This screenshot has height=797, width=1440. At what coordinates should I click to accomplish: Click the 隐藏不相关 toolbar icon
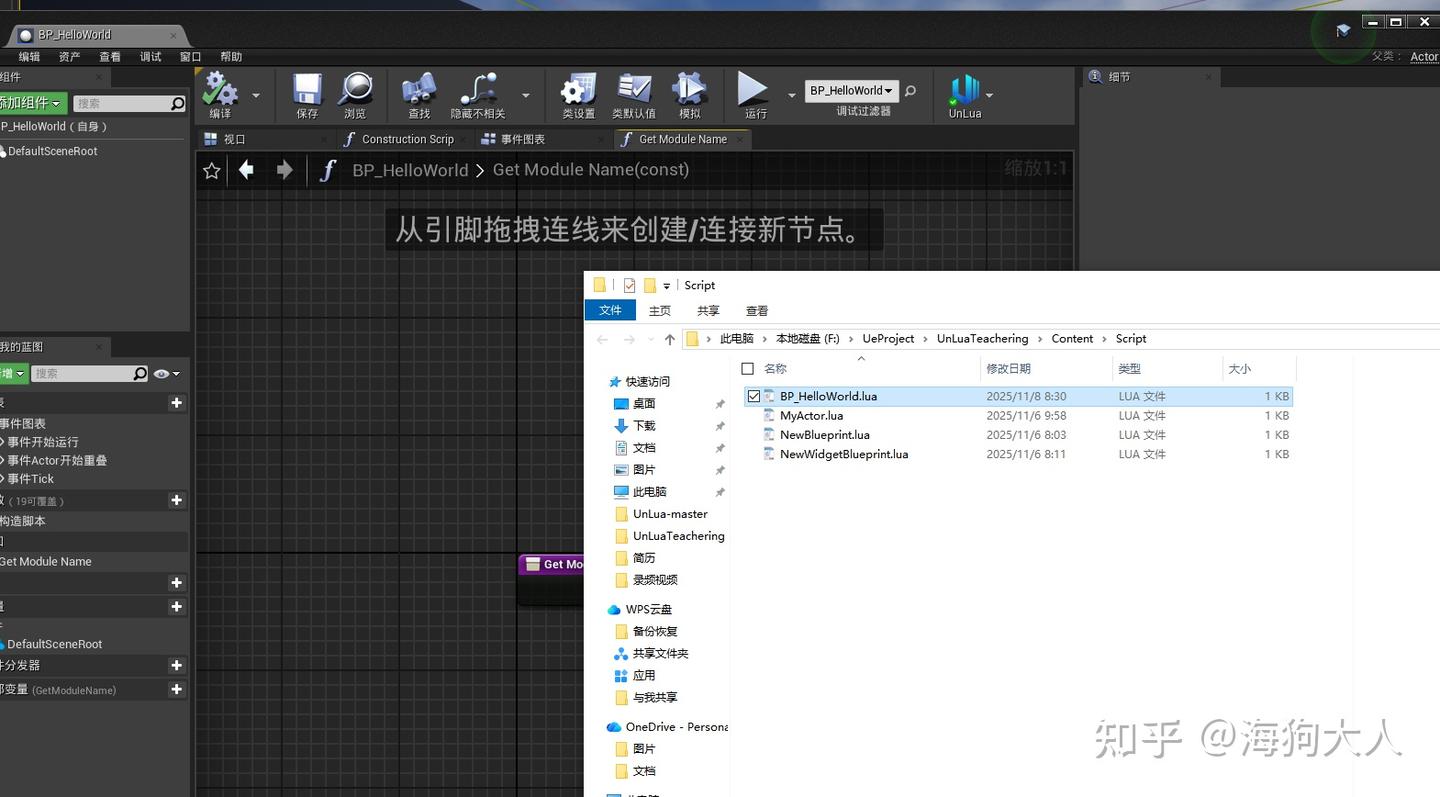coord(478,90)
